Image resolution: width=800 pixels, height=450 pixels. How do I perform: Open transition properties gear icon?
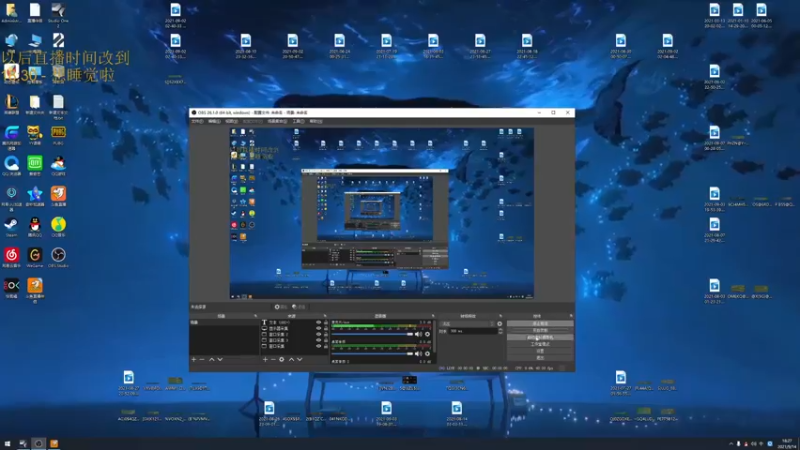tap(499, 323)
